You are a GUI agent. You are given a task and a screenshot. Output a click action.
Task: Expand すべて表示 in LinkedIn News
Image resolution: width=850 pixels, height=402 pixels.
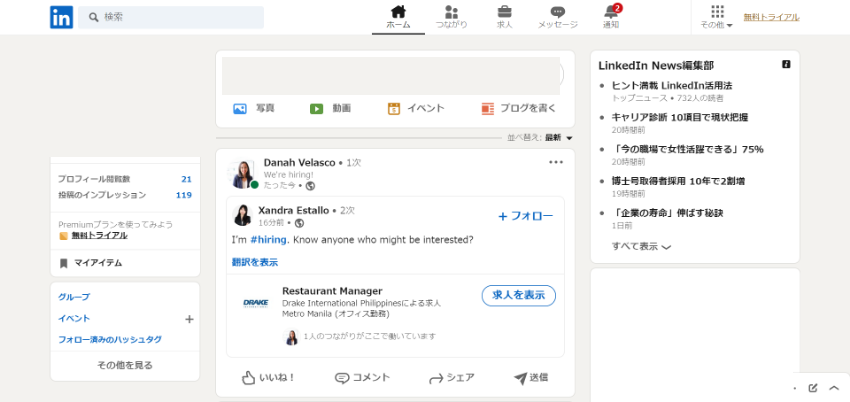(641, 246)
